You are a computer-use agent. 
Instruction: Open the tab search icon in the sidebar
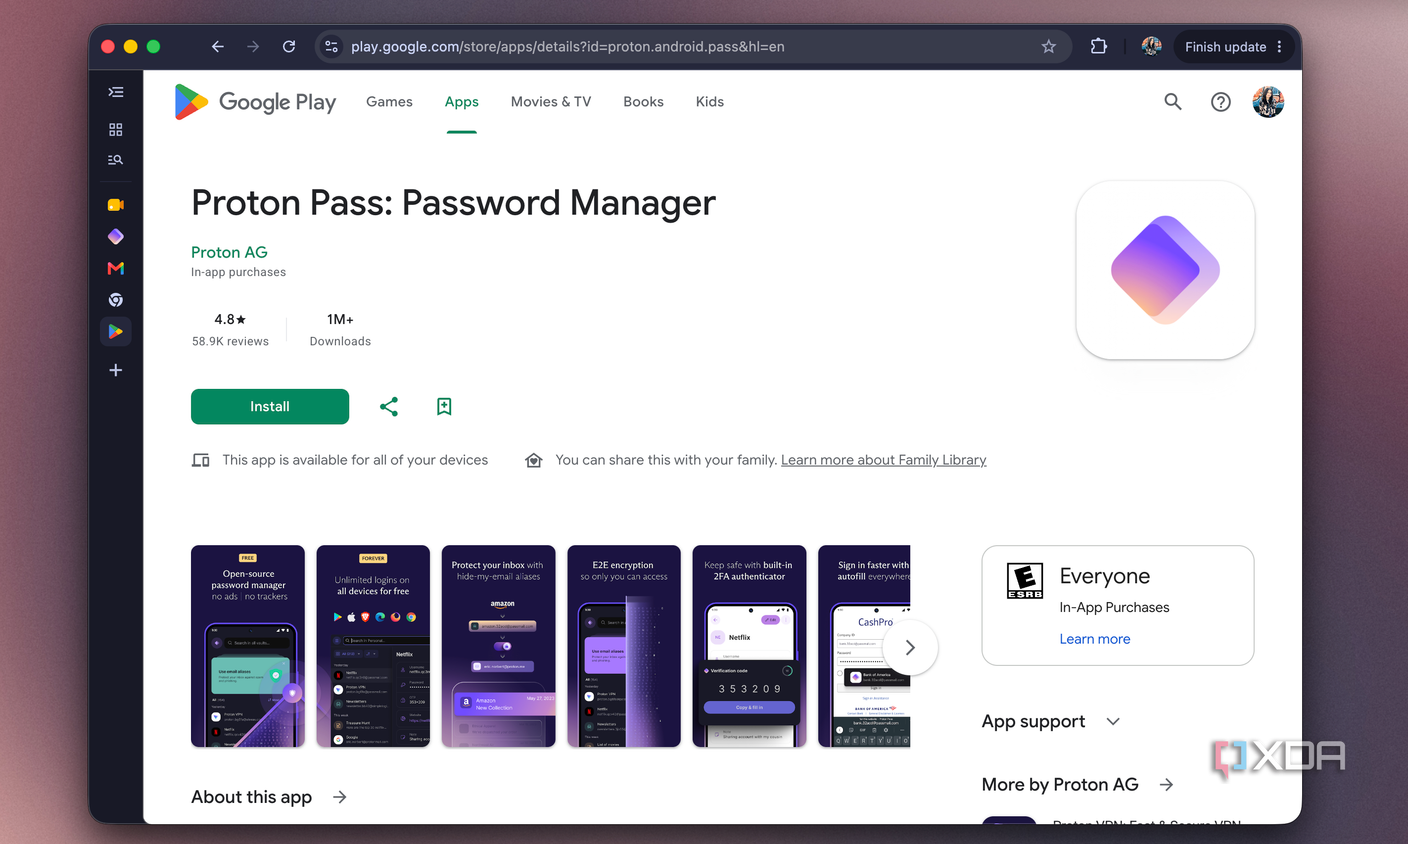coord(116,160)
